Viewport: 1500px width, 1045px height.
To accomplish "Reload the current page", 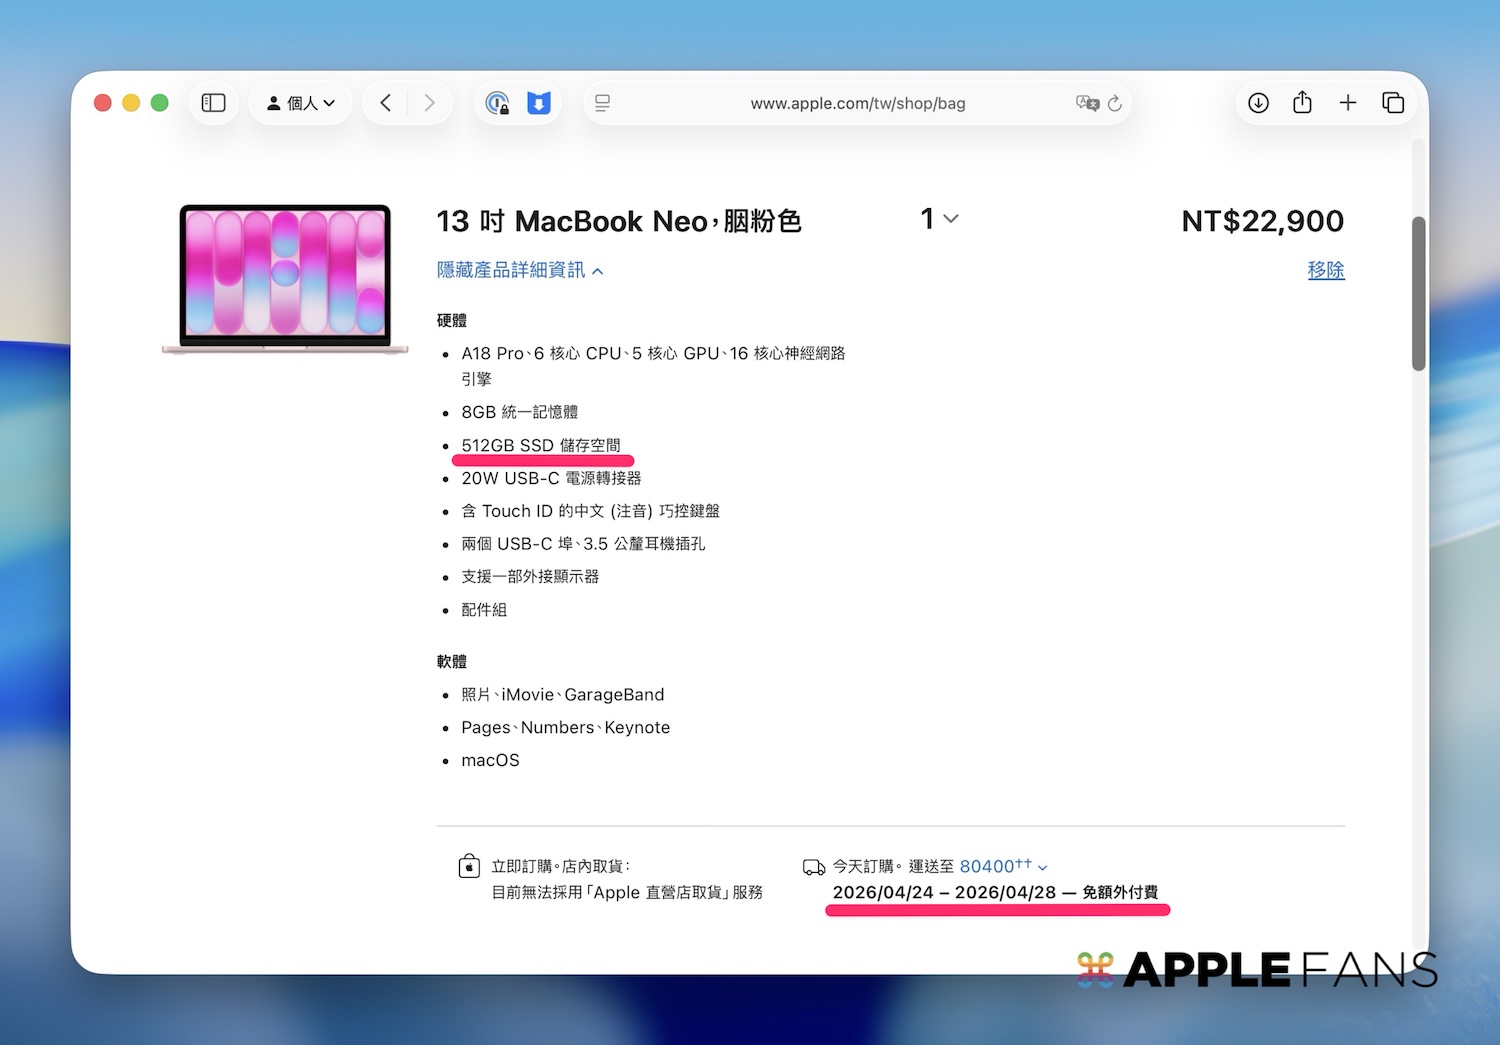I will [x=1115, y=103].
